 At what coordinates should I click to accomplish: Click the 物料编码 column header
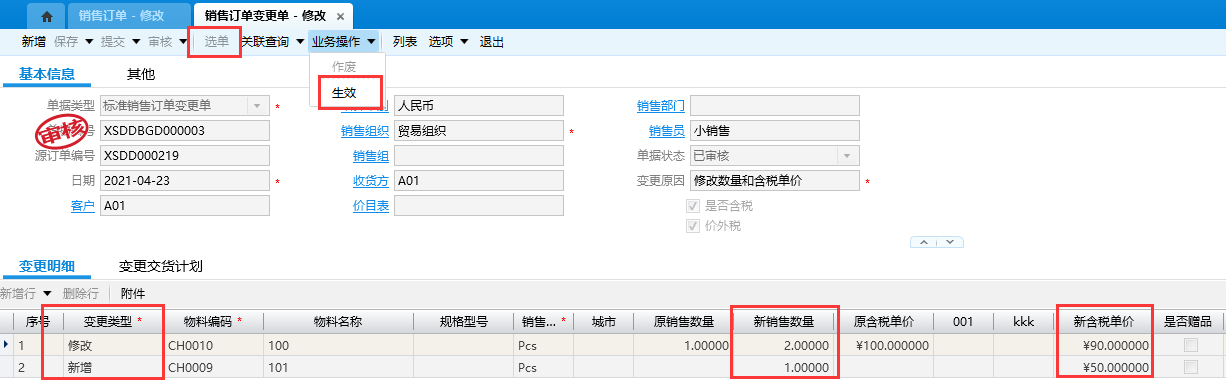(213, 322)
